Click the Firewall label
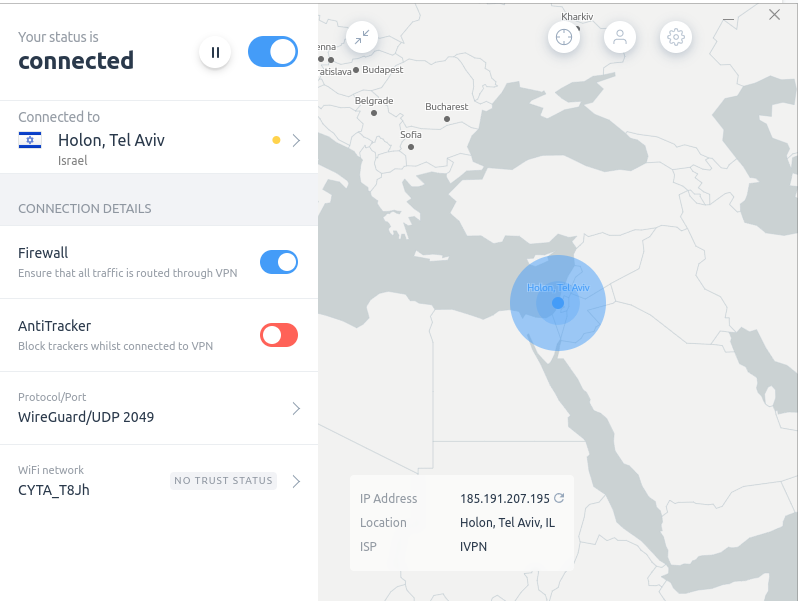Image resolution: width=798 pixels, height=601 pixels. pos(43,253)
